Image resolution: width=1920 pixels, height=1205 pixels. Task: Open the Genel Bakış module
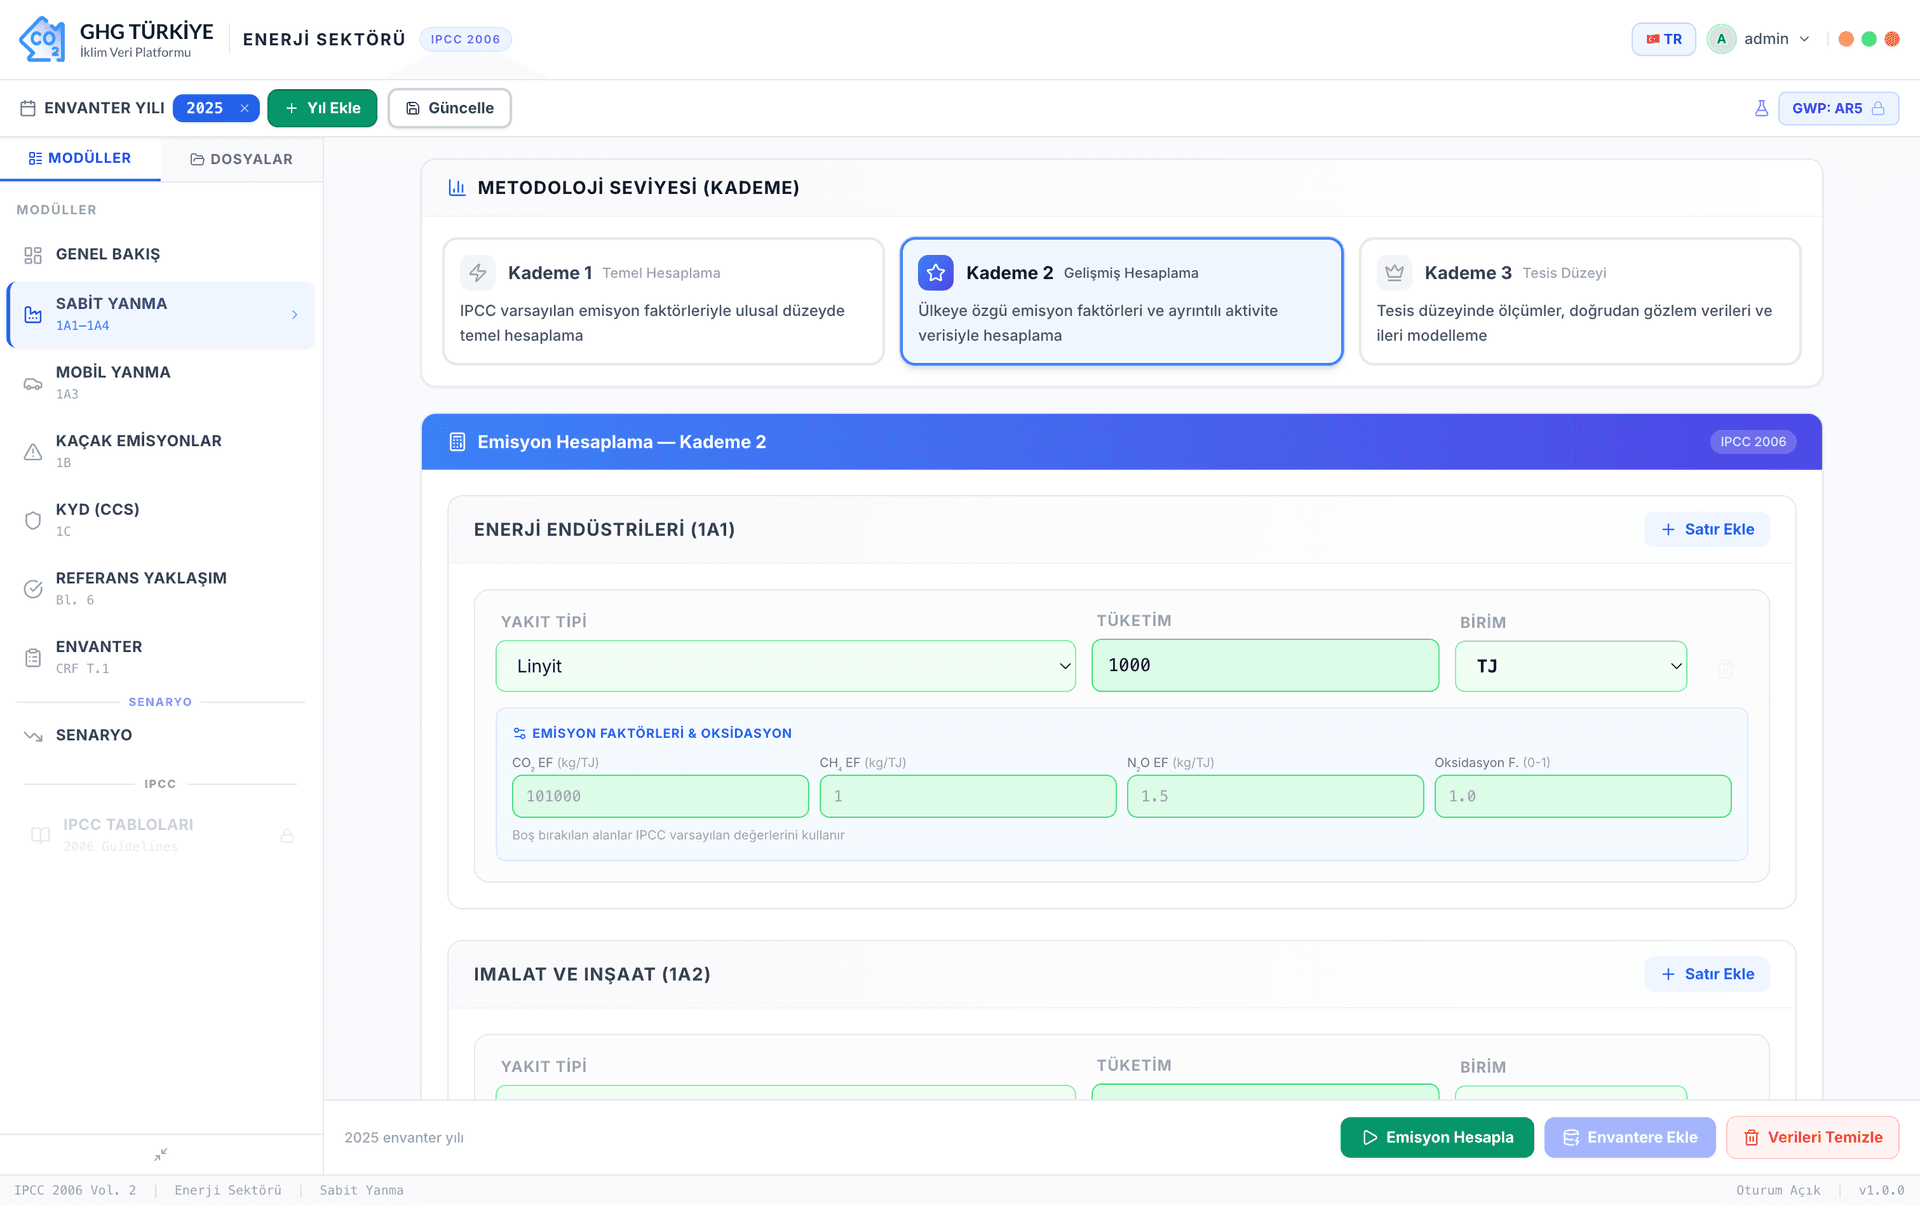coord(161,255)
